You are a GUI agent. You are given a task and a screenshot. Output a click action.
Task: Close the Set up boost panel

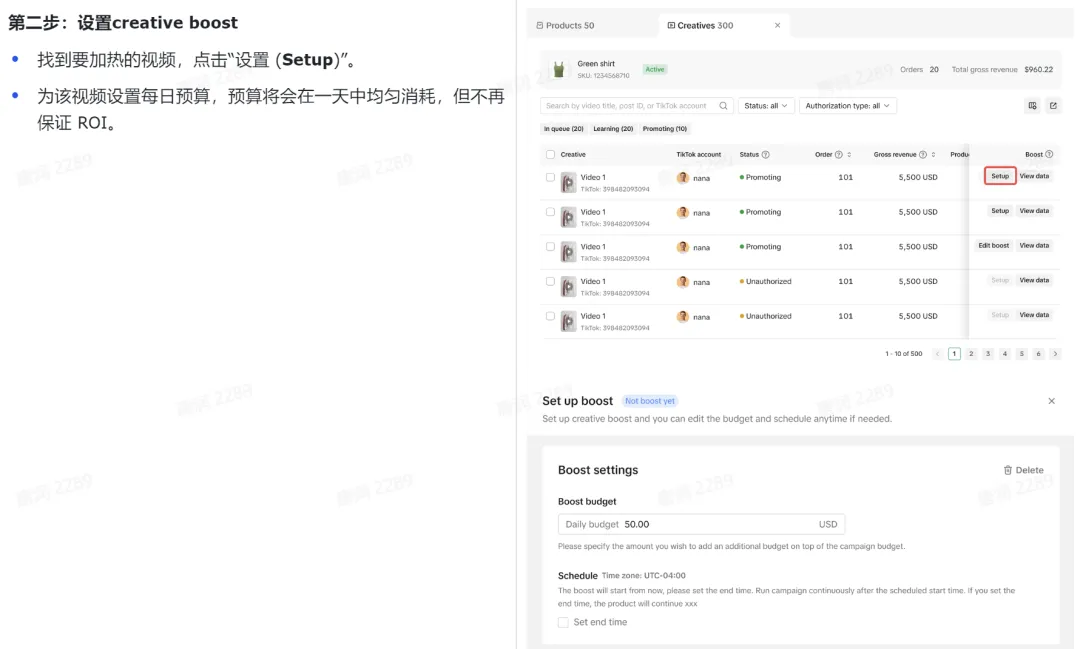coord(1051,401)
